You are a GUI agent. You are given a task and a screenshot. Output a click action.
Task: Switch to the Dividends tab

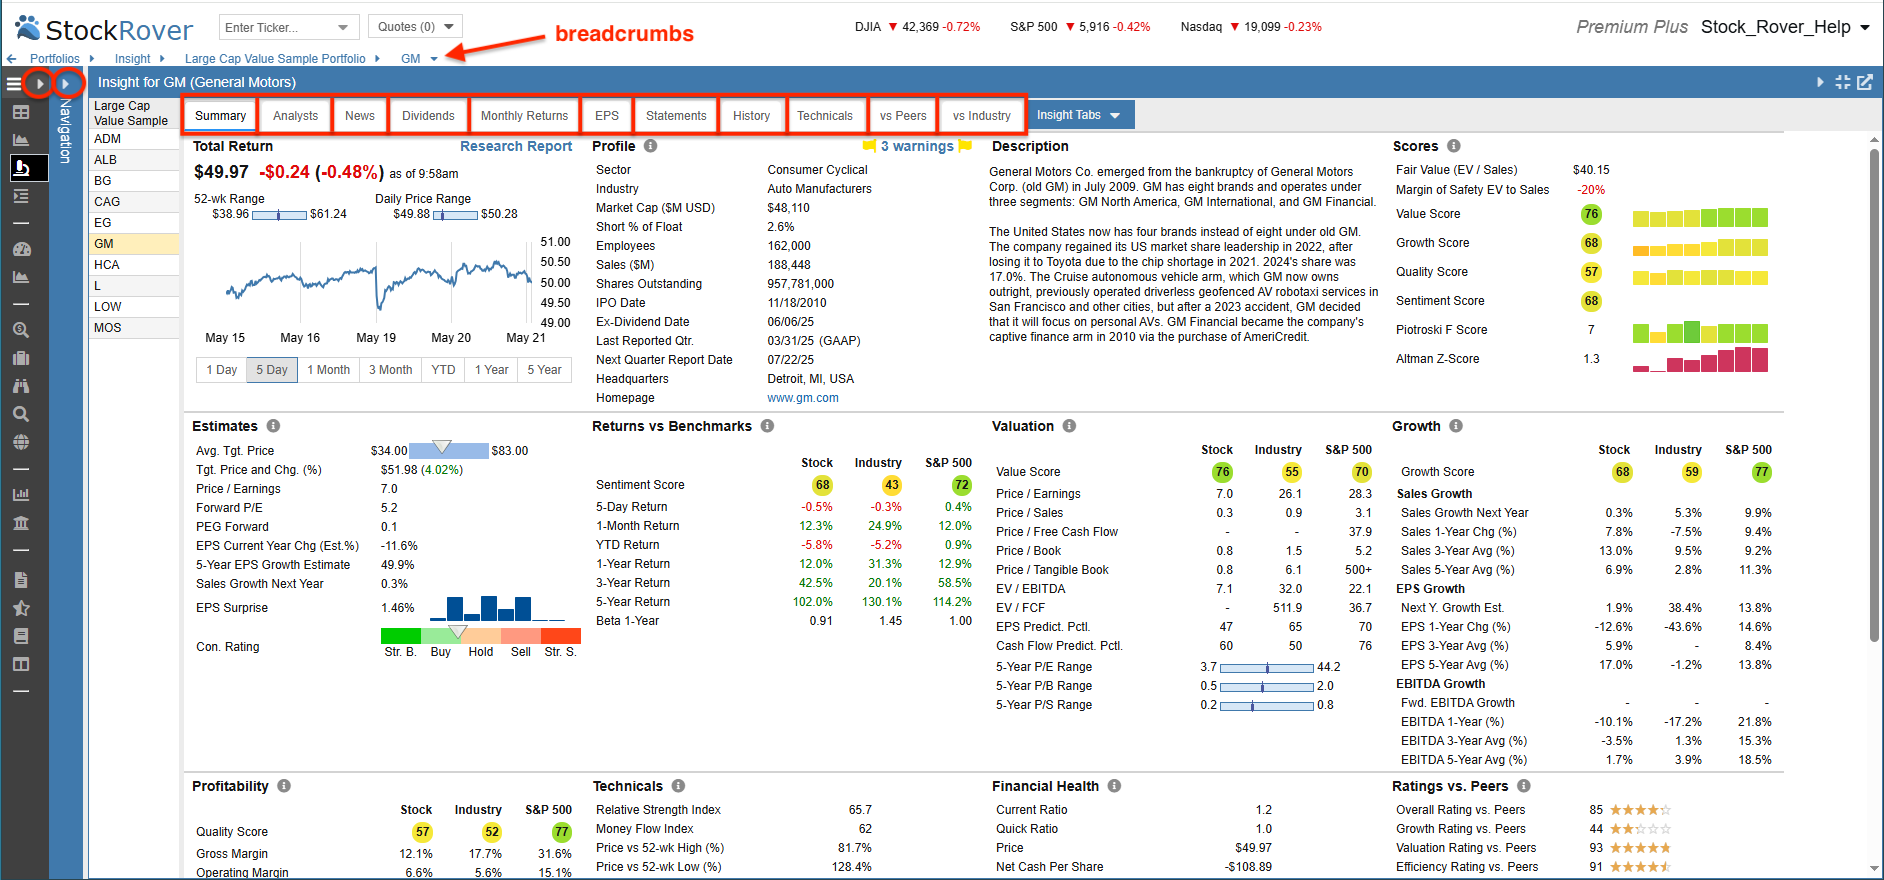[428, 116]
